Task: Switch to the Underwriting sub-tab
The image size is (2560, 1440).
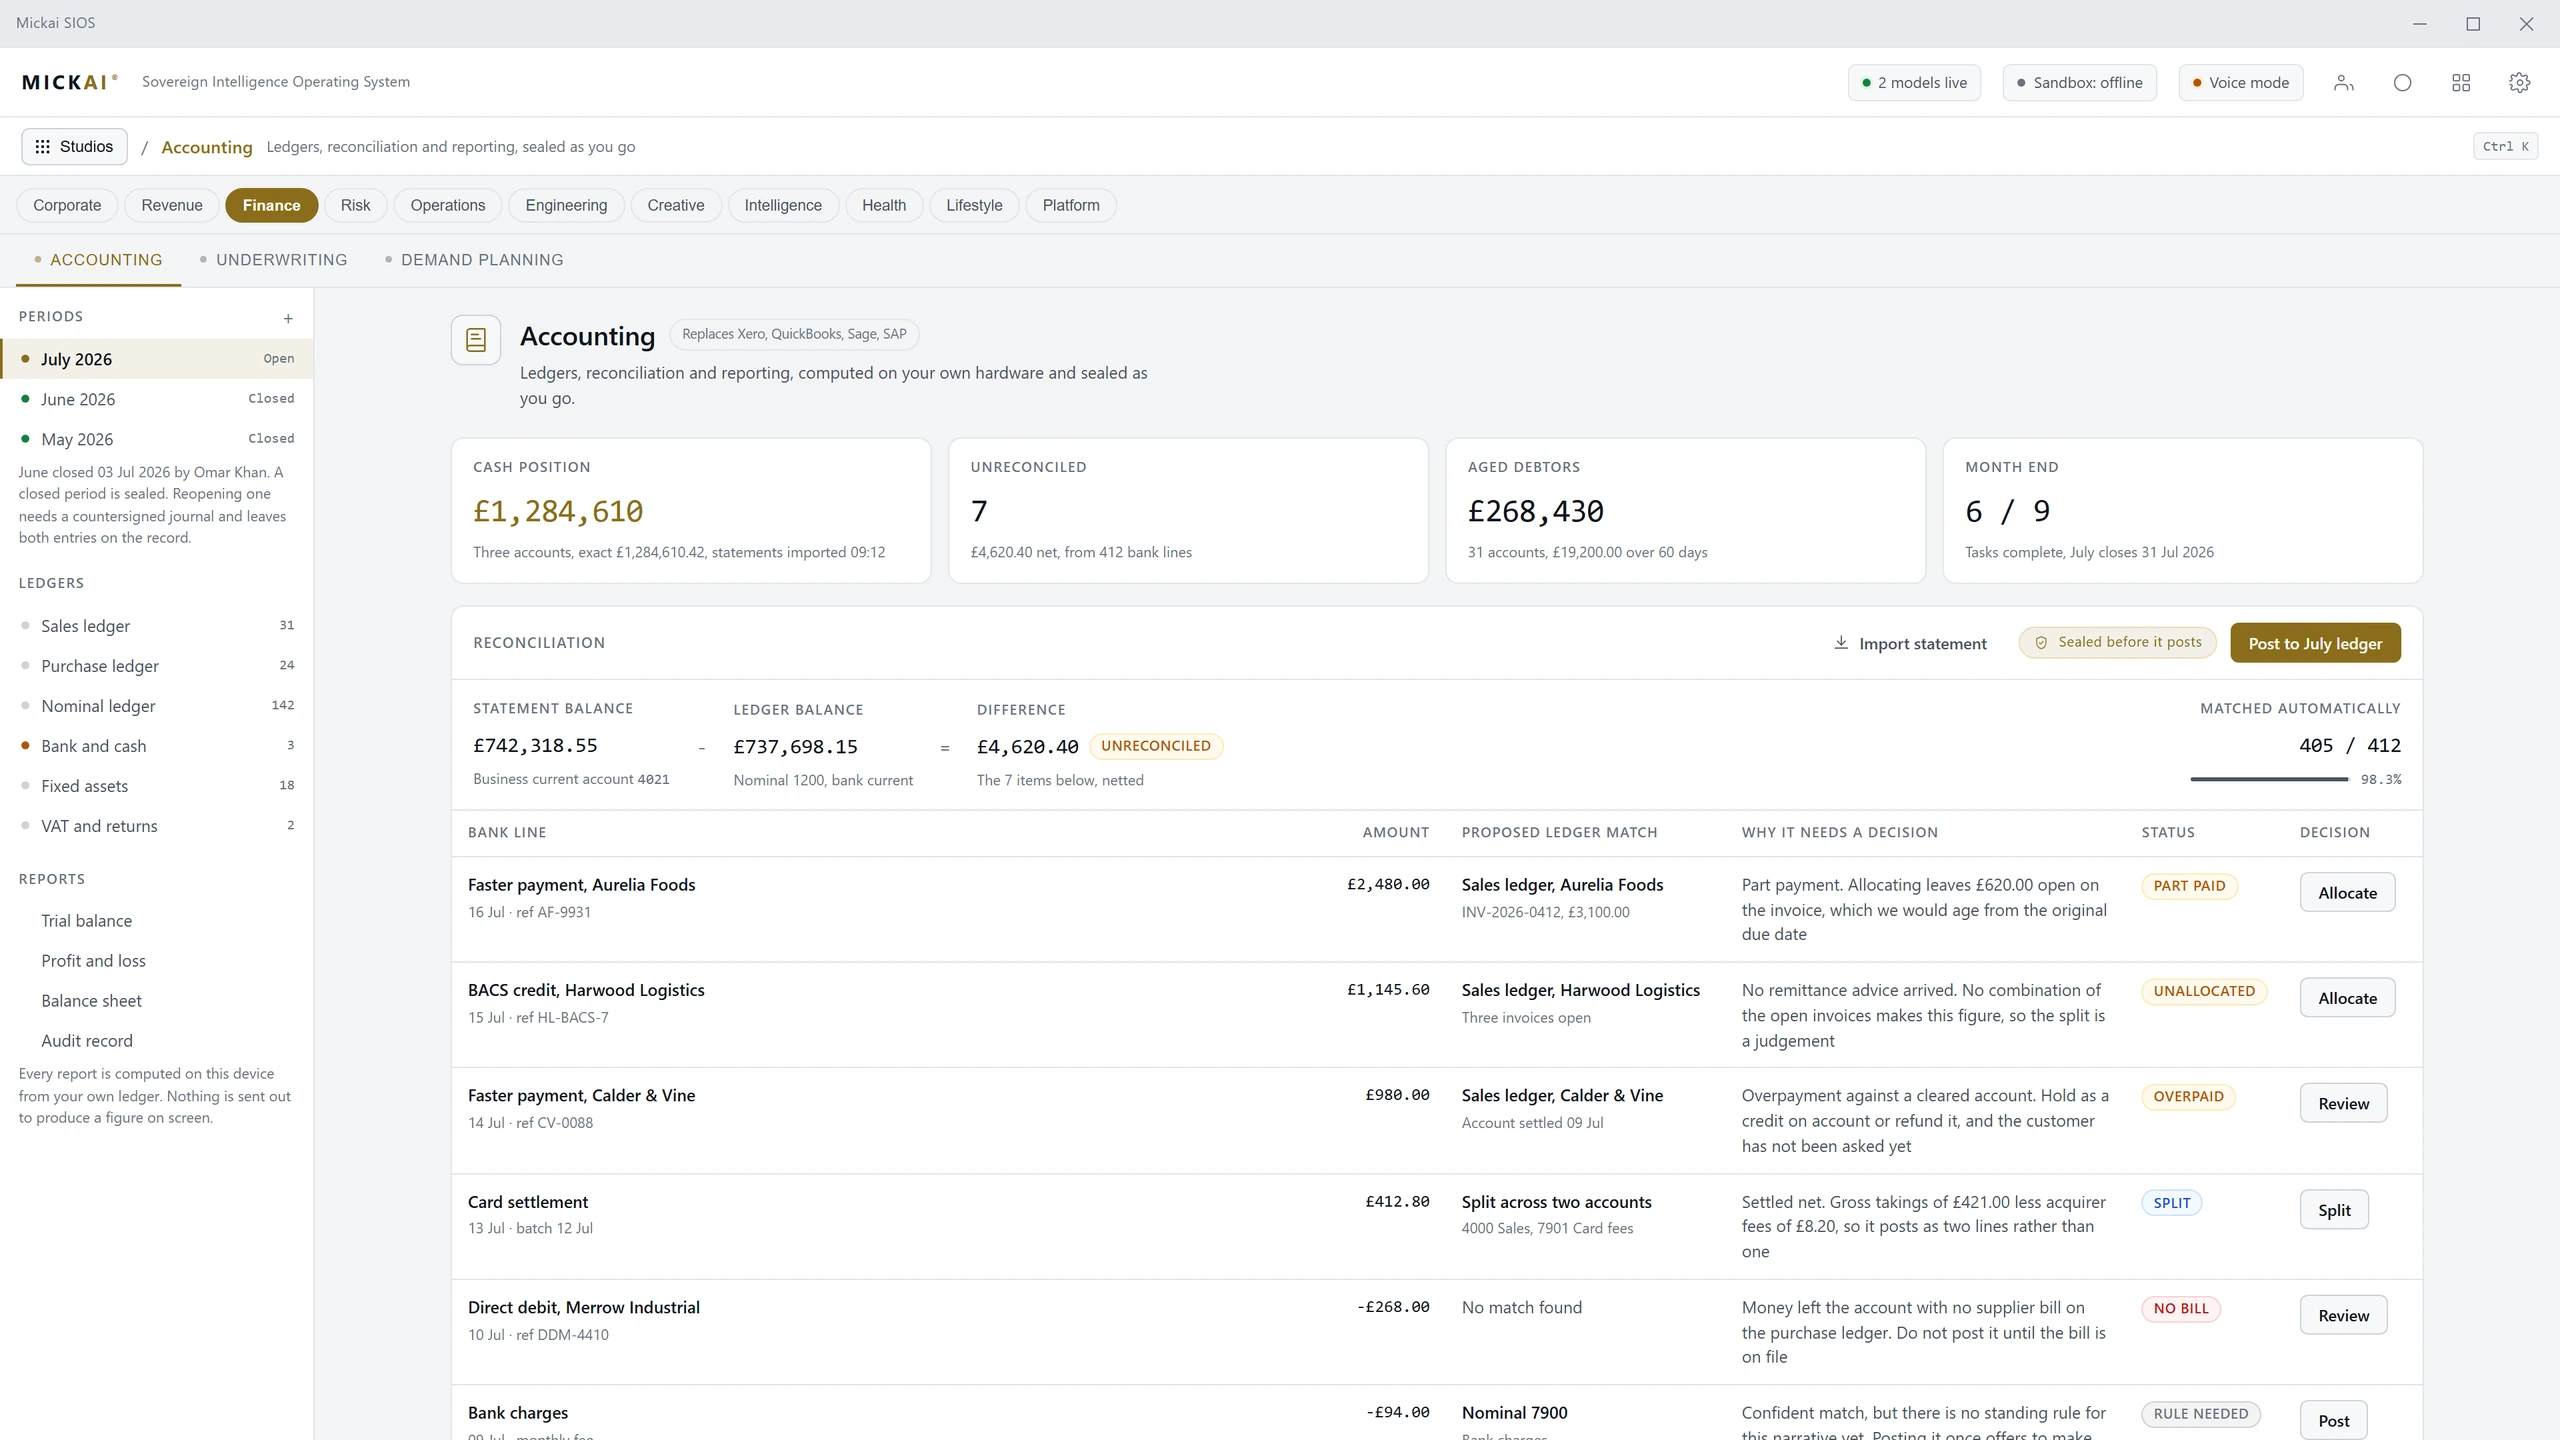Action: tap(273, 260)
